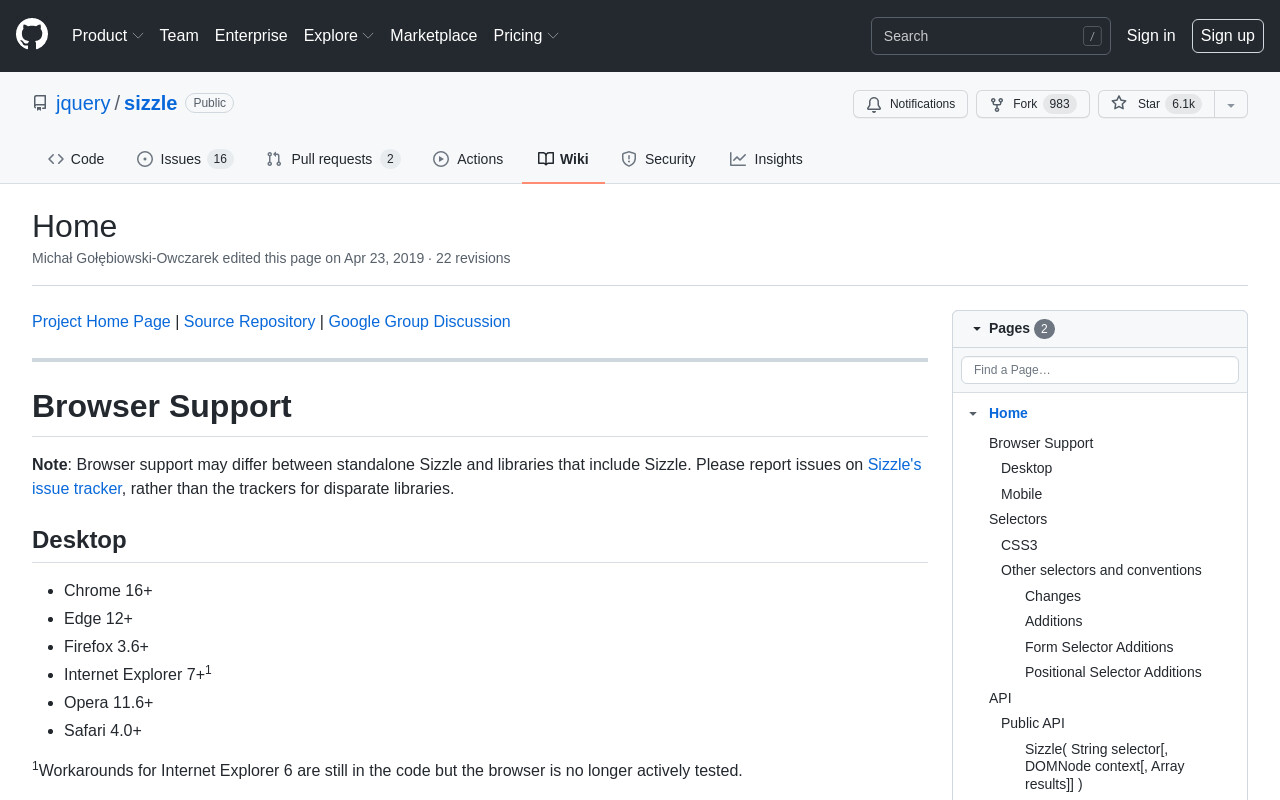1280x800 pixels.
Task: Click the Pull requests branch icon
Action: point(274,159)
